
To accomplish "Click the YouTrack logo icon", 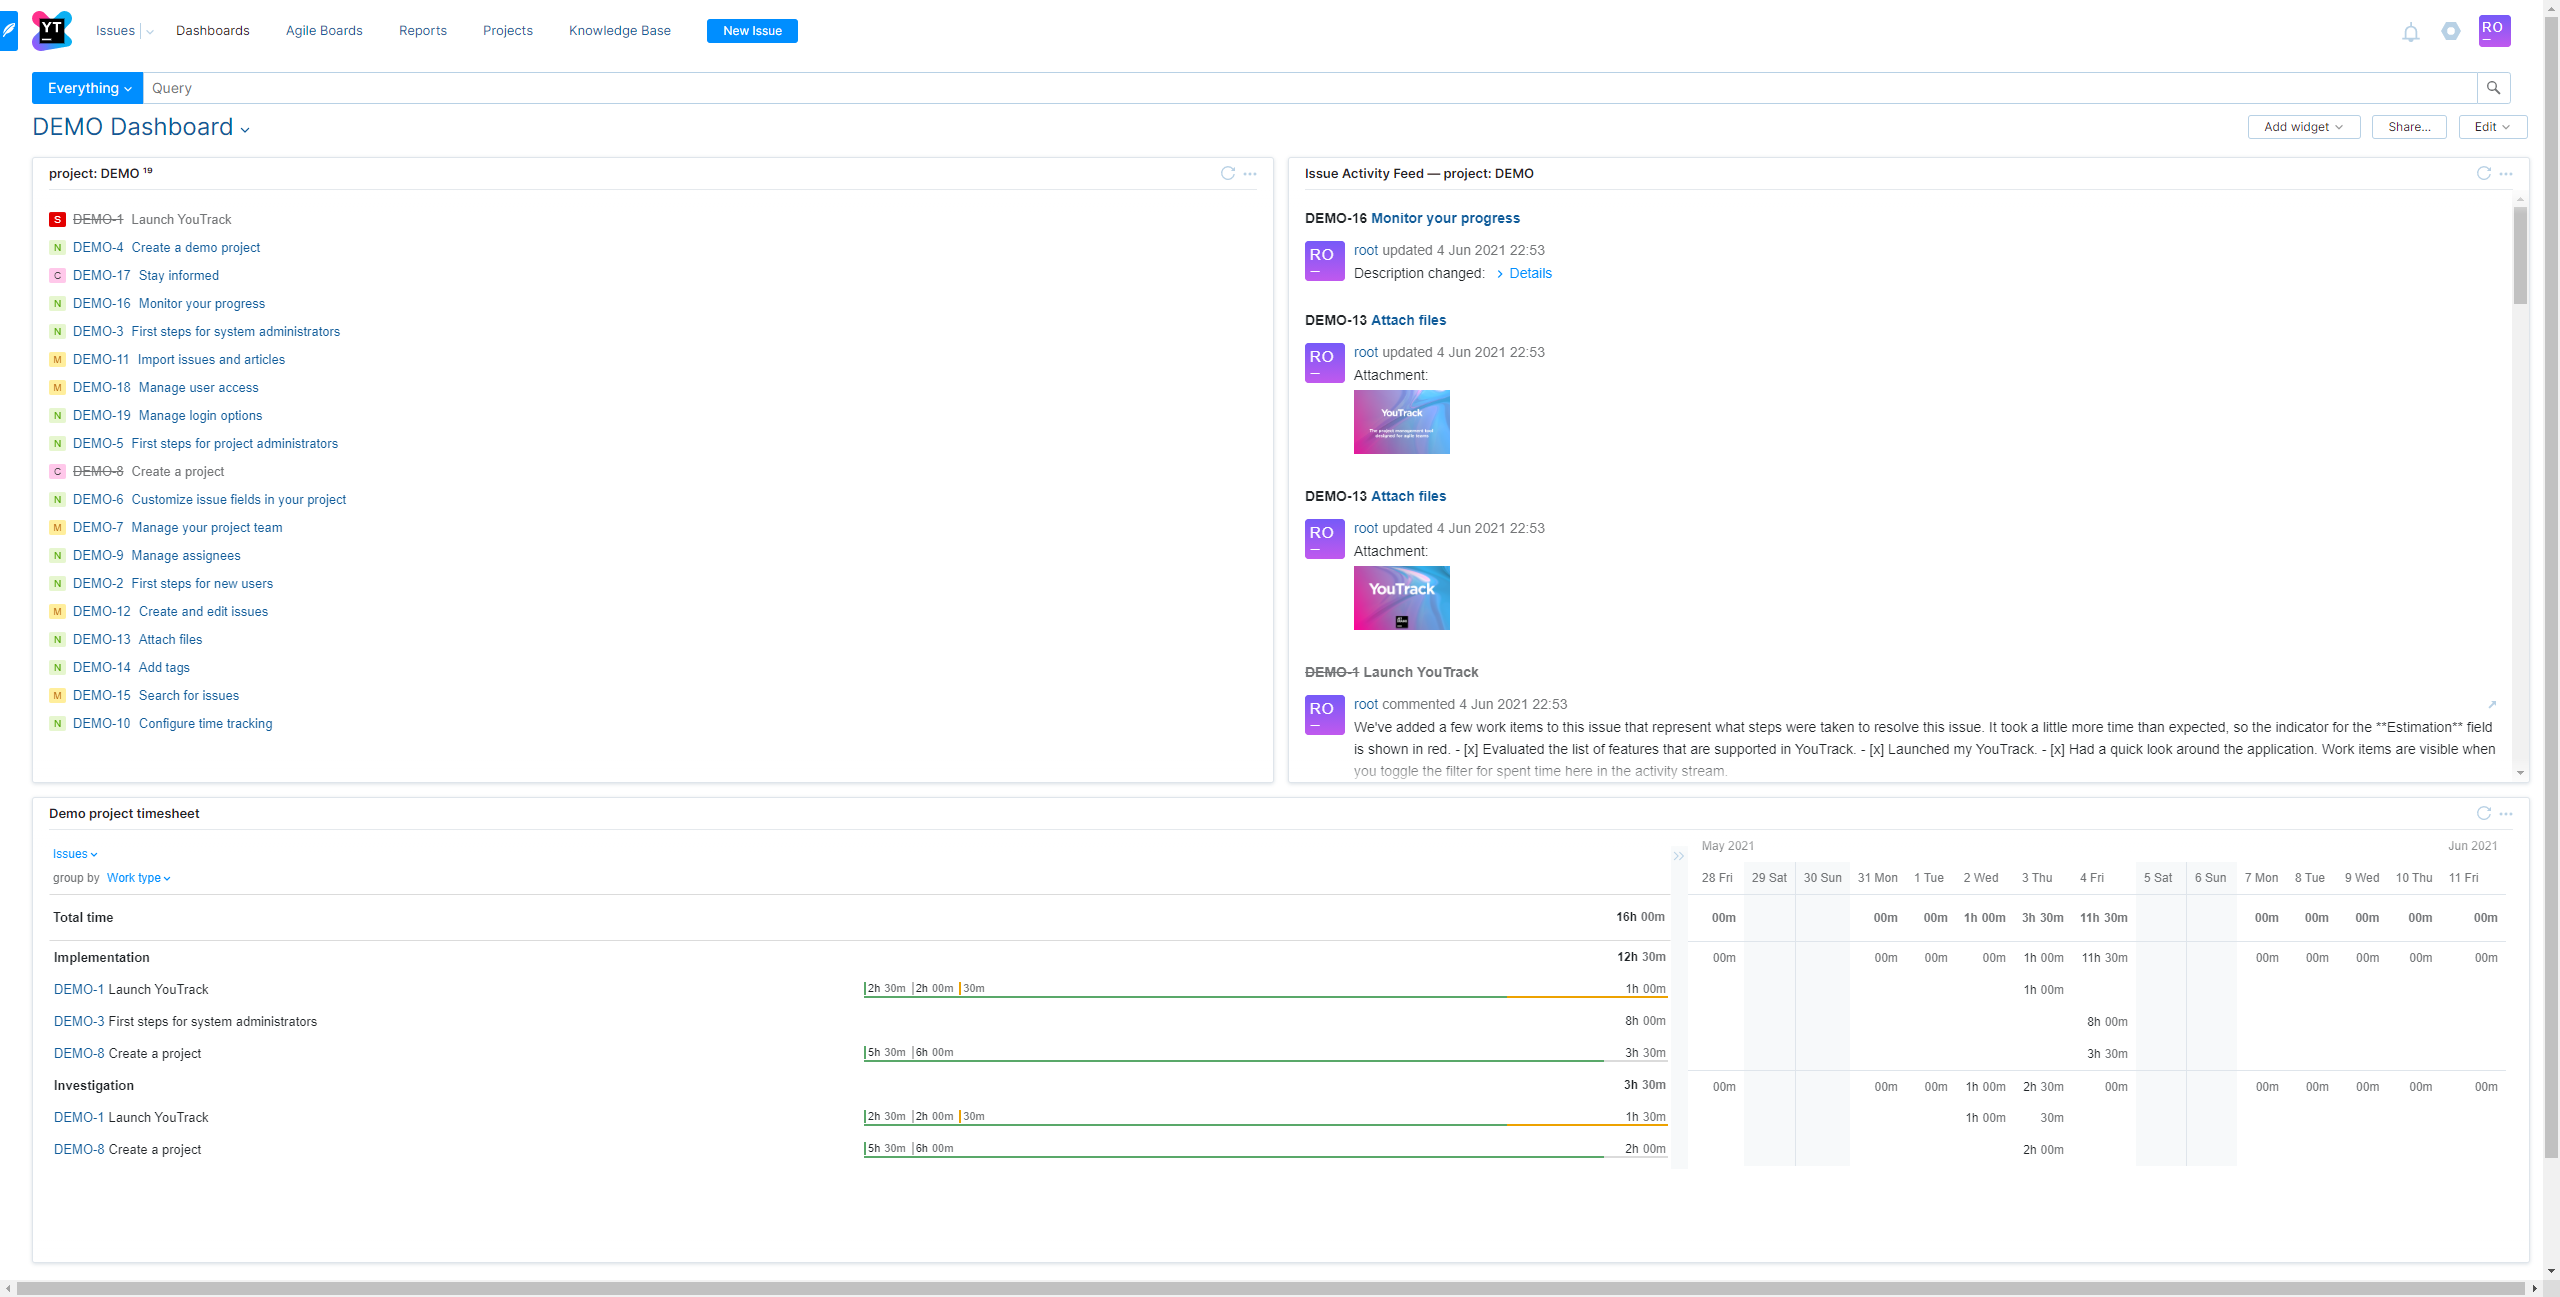I will 52,30.
